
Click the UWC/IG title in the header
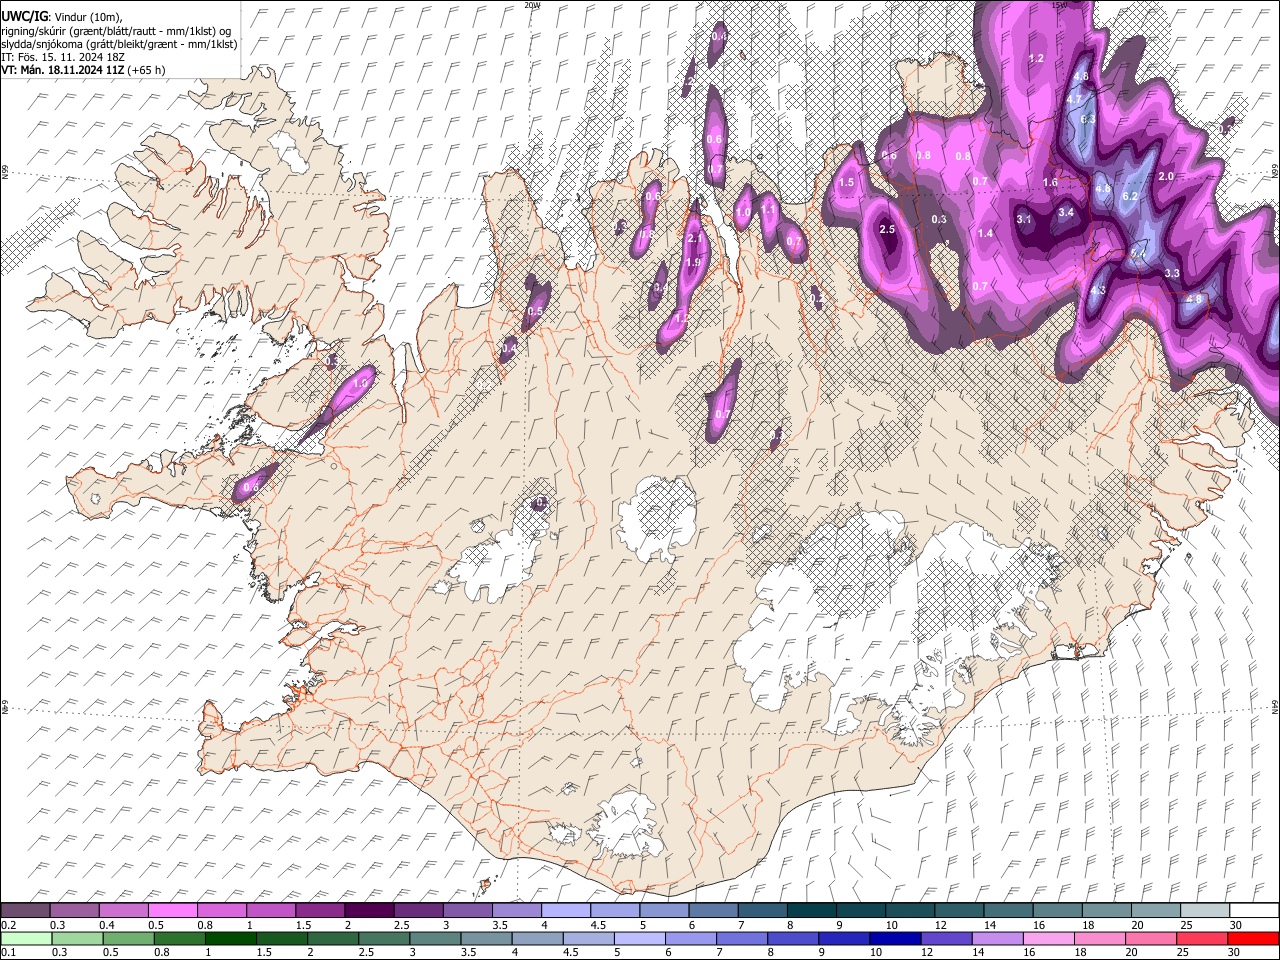(x=24, y=15)
